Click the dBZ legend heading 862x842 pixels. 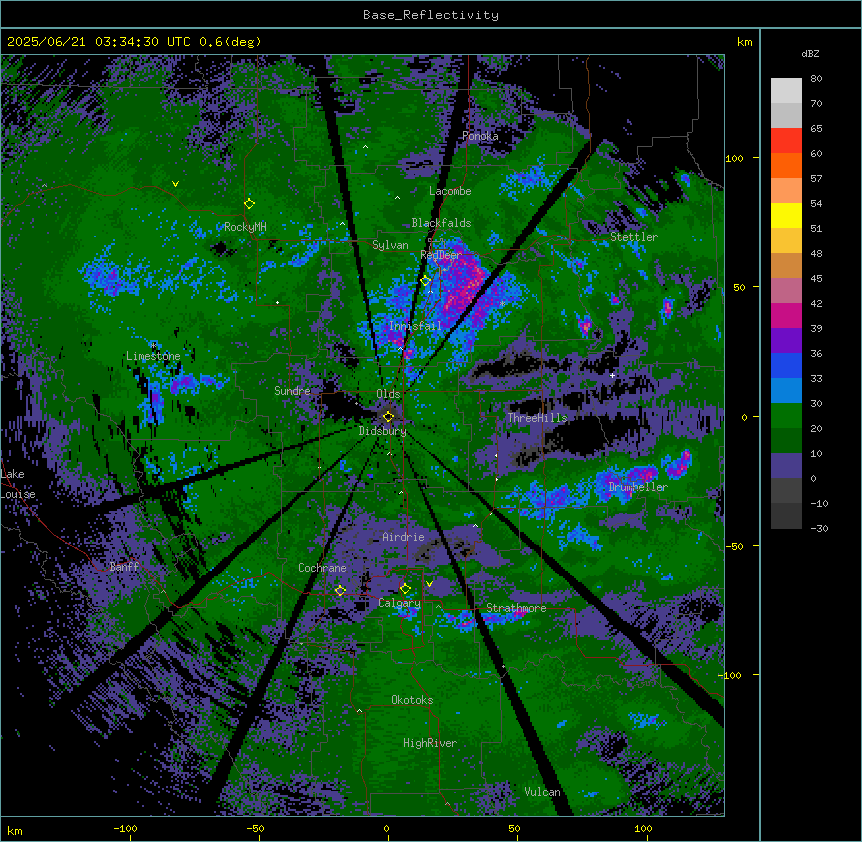(x=810, y=53)
